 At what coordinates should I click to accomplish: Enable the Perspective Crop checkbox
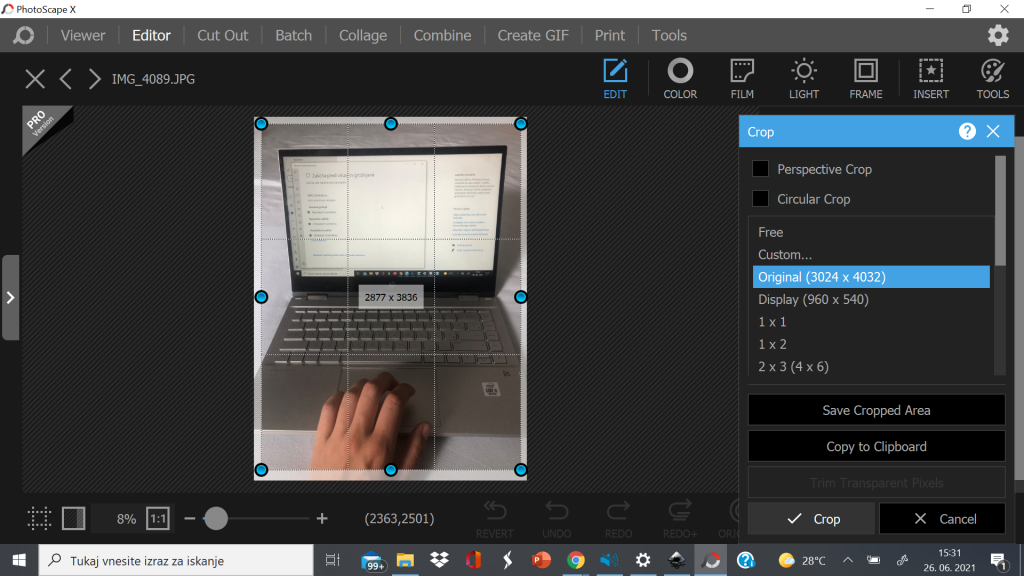click(x=760, y=168)
